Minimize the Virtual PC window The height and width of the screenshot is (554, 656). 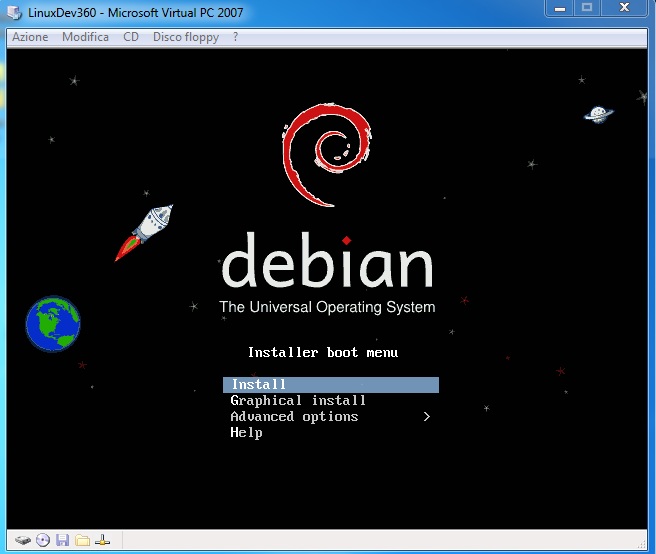click(x=560, y=8)
